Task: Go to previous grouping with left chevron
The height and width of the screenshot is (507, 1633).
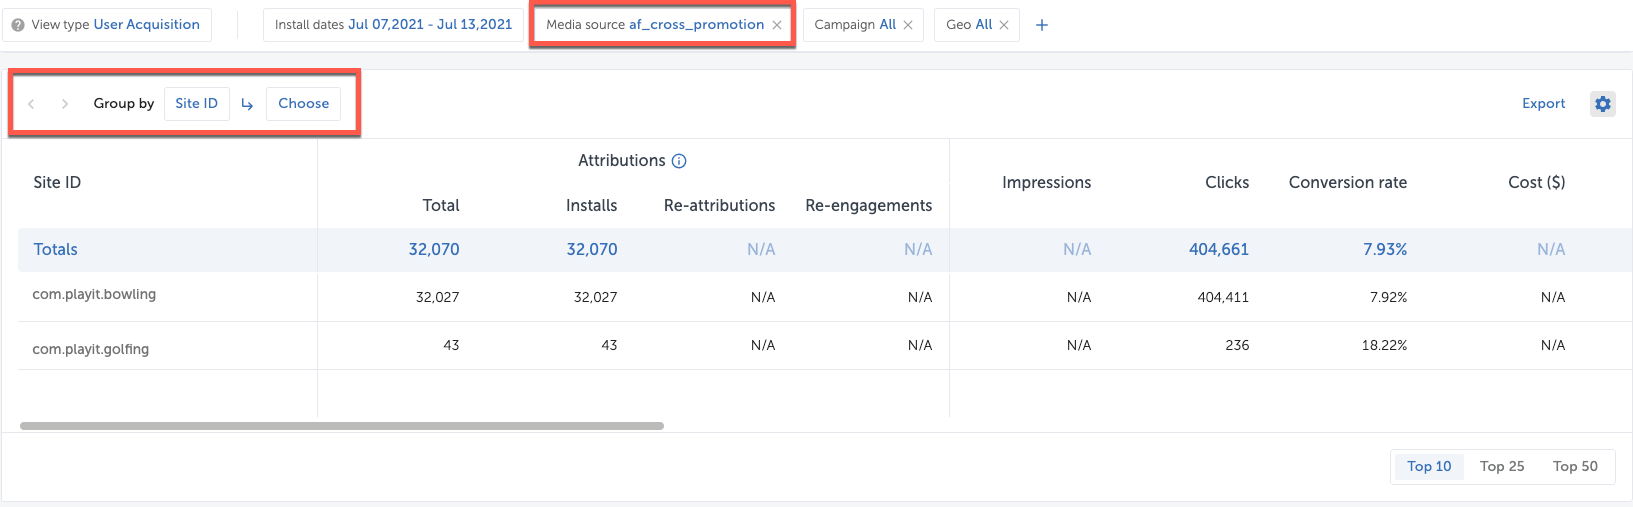Action: (x=32, y=104)
